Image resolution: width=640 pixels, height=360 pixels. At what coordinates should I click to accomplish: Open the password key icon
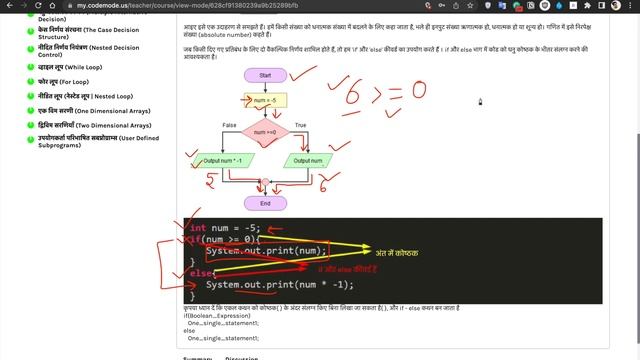pyautogui.click(x=442, y=5)
